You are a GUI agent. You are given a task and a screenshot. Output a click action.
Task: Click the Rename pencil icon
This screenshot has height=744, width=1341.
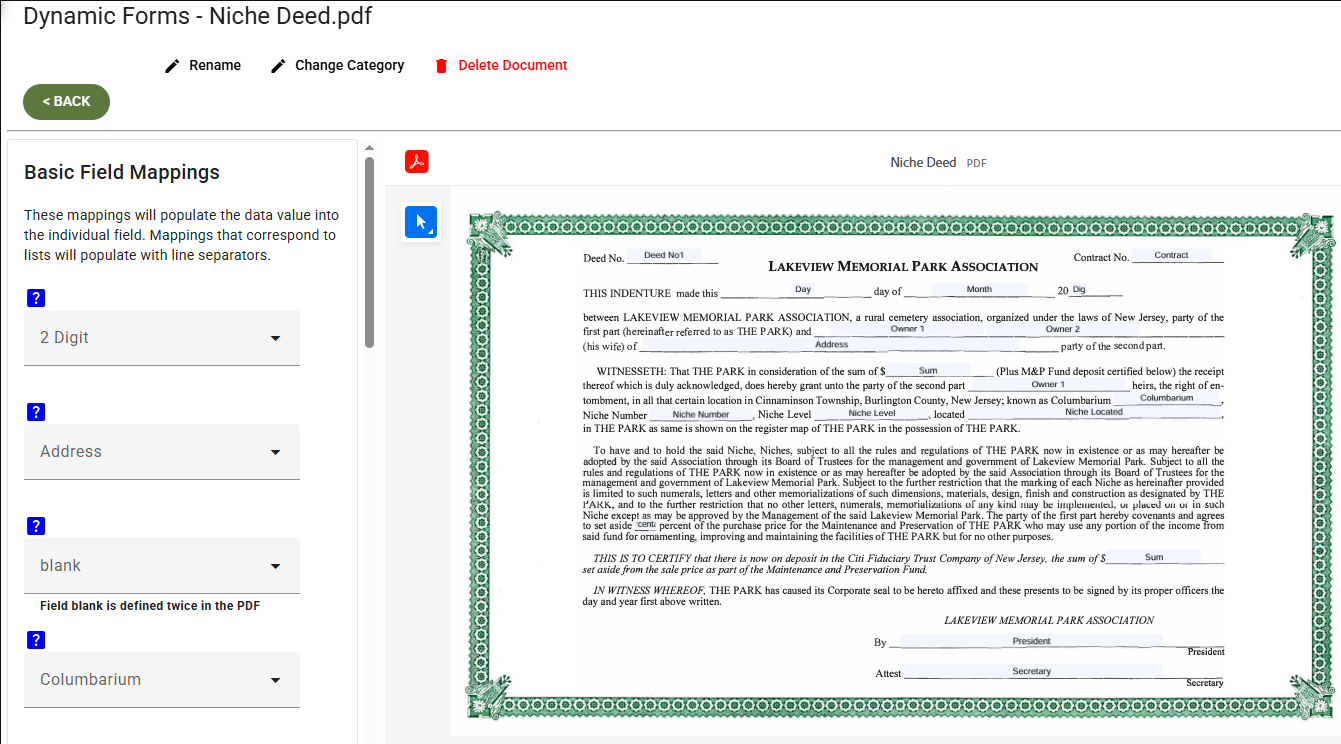tap(173, 65)
